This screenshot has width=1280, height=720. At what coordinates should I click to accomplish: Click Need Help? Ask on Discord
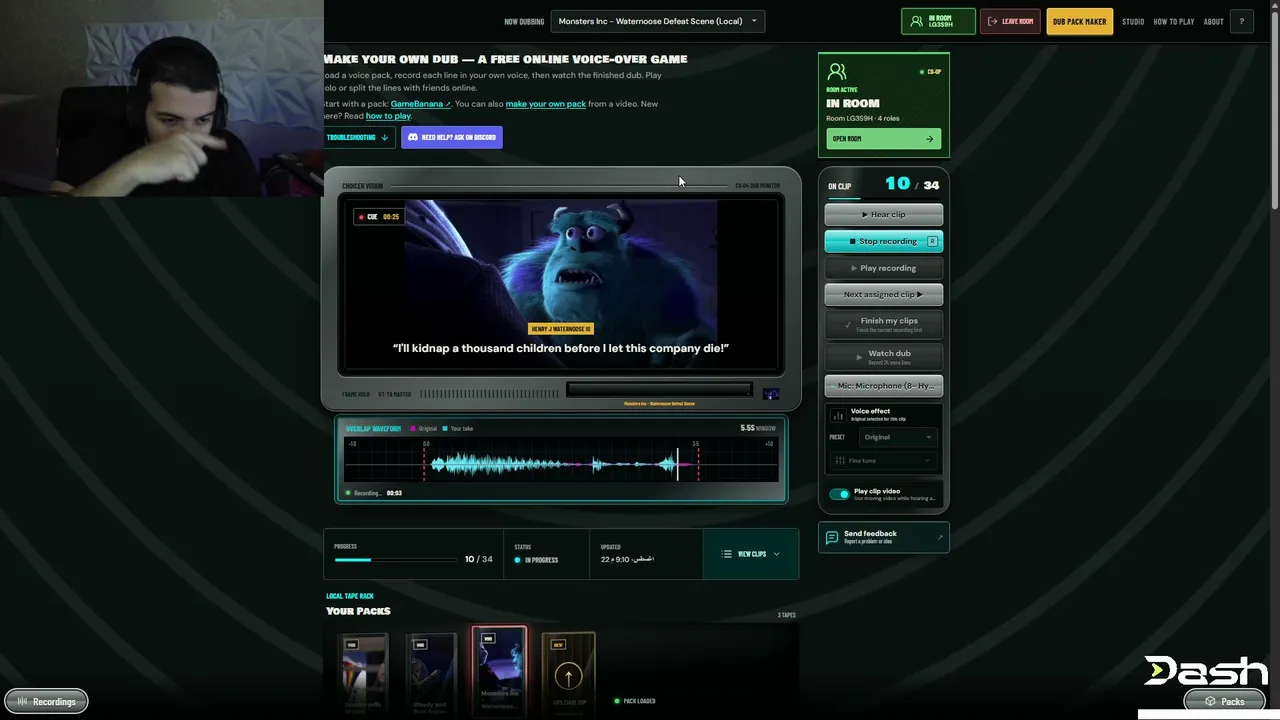click(452, 137)
